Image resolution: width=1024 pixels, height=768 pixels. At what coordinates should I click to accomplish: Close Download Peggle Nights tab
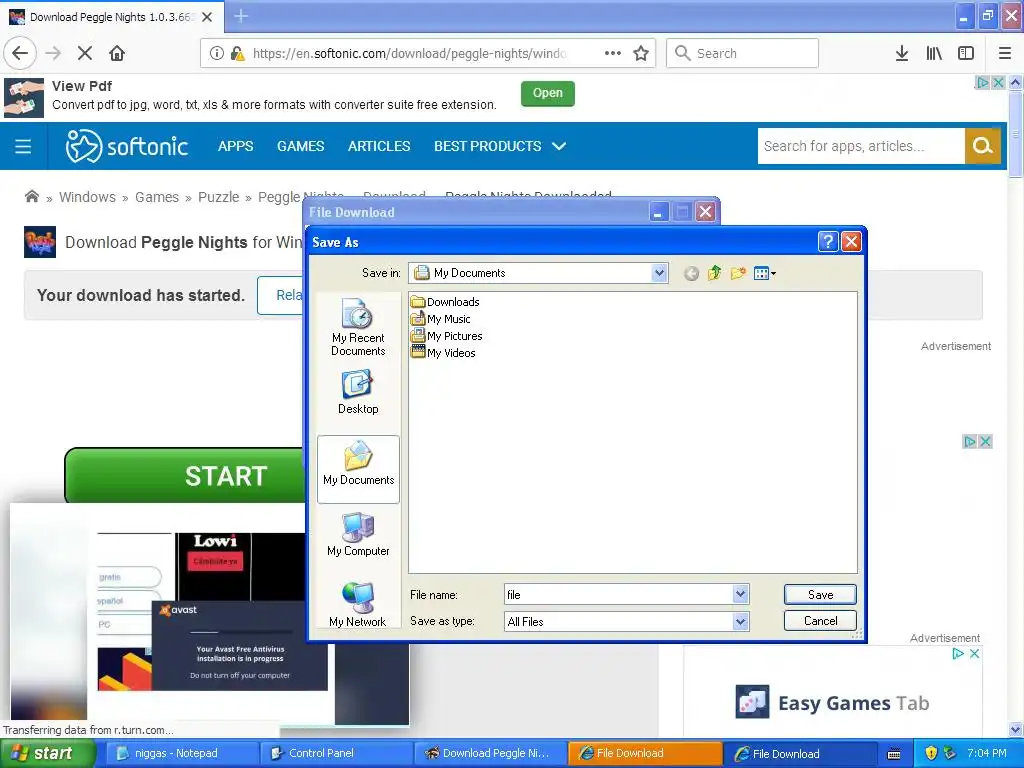[x=207, y=17]
